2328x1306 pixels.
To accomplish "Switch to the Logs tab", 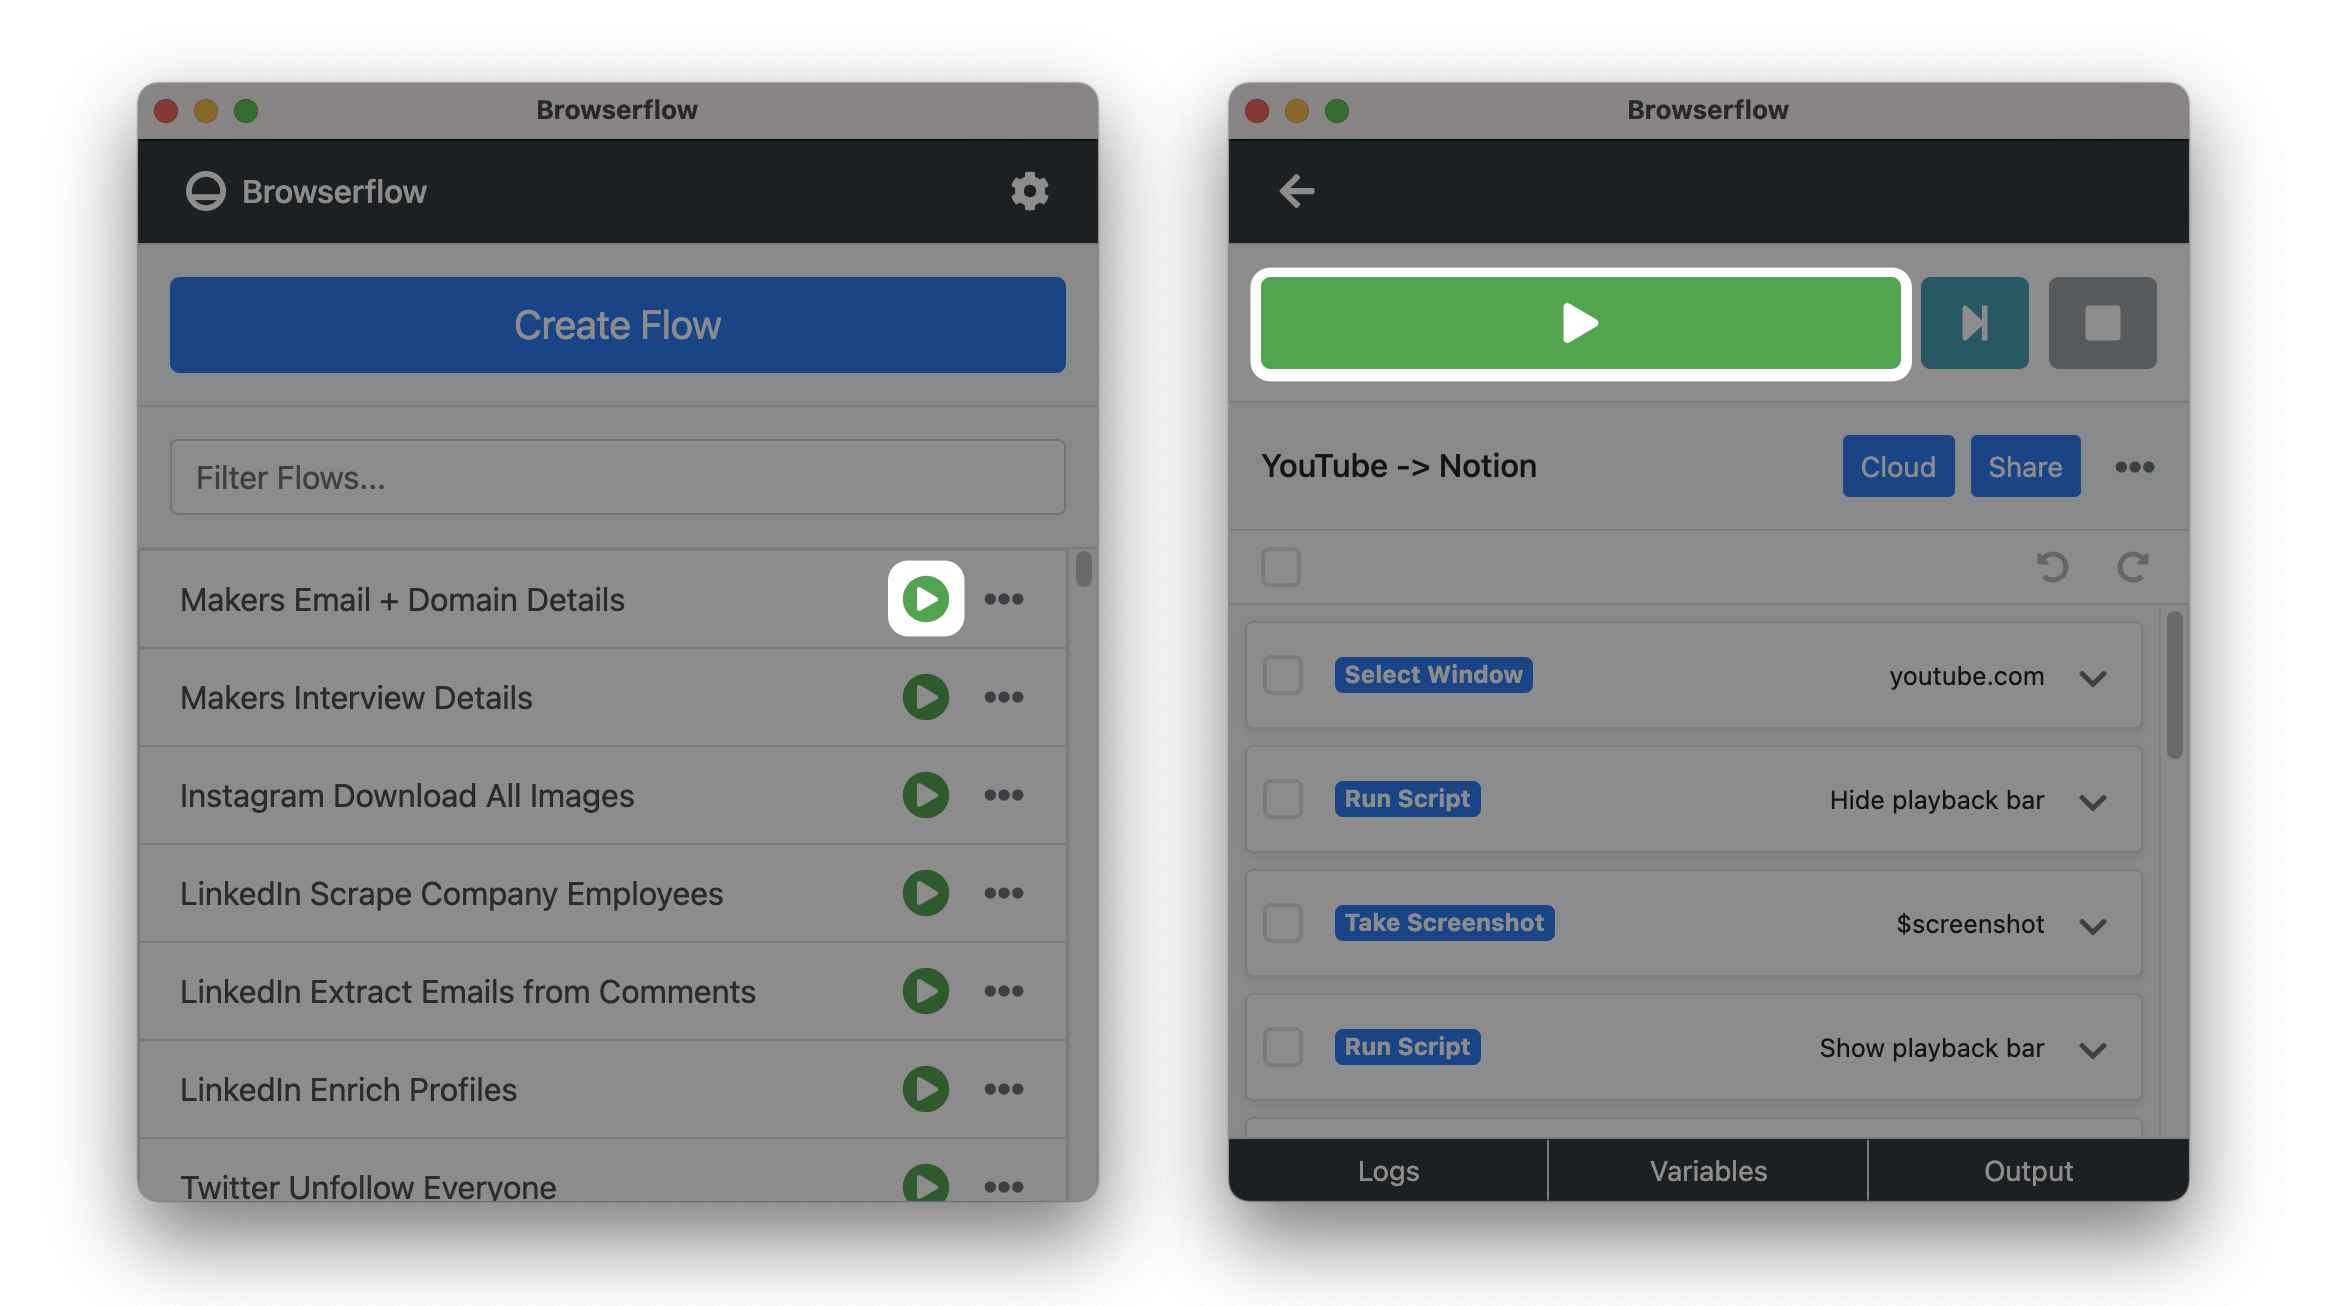I will point(1388,1170).
